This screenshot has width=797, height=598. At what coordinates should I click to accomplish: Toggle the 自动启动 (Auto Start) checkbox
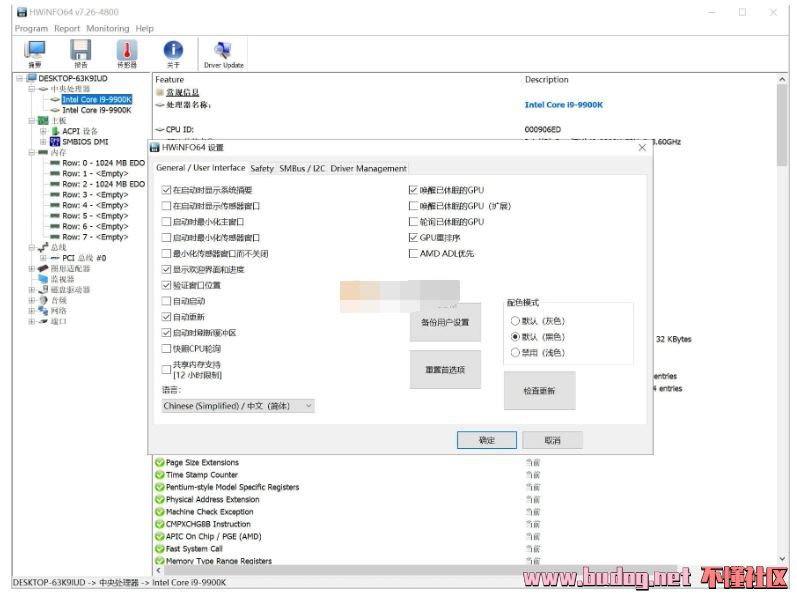pos(166,301)
